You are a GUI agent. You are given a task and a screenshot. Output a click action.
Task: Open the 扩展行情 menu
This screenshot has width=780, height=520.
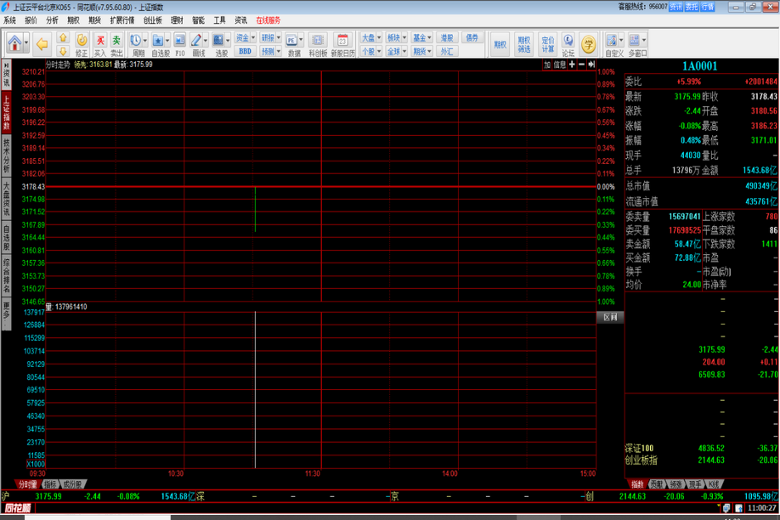point(122,20)
